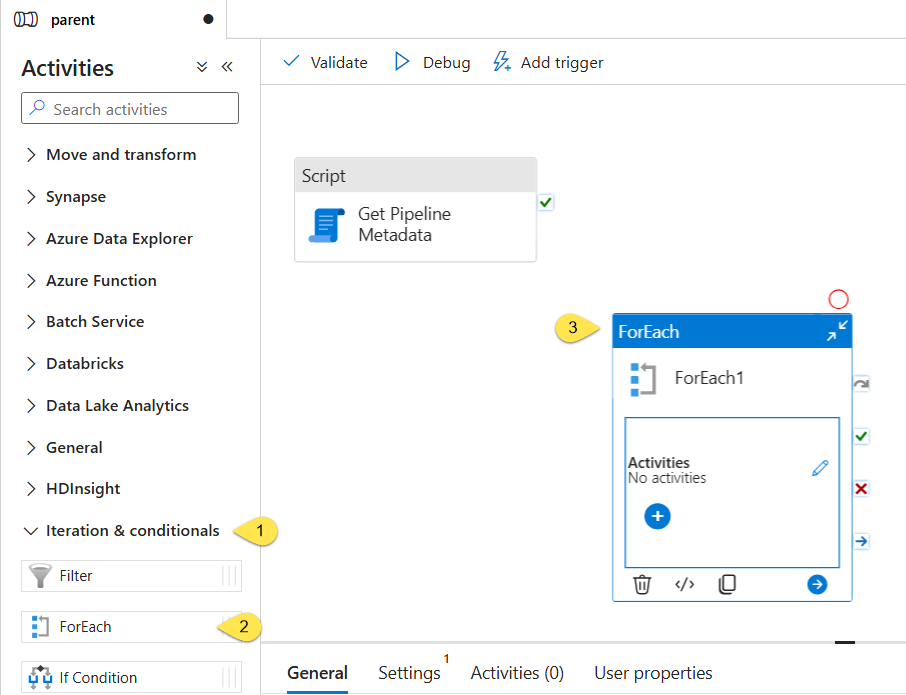906x695 pixels.
Task: Clone the ForEach activity with copy icon
Action: tap(727, 584)
